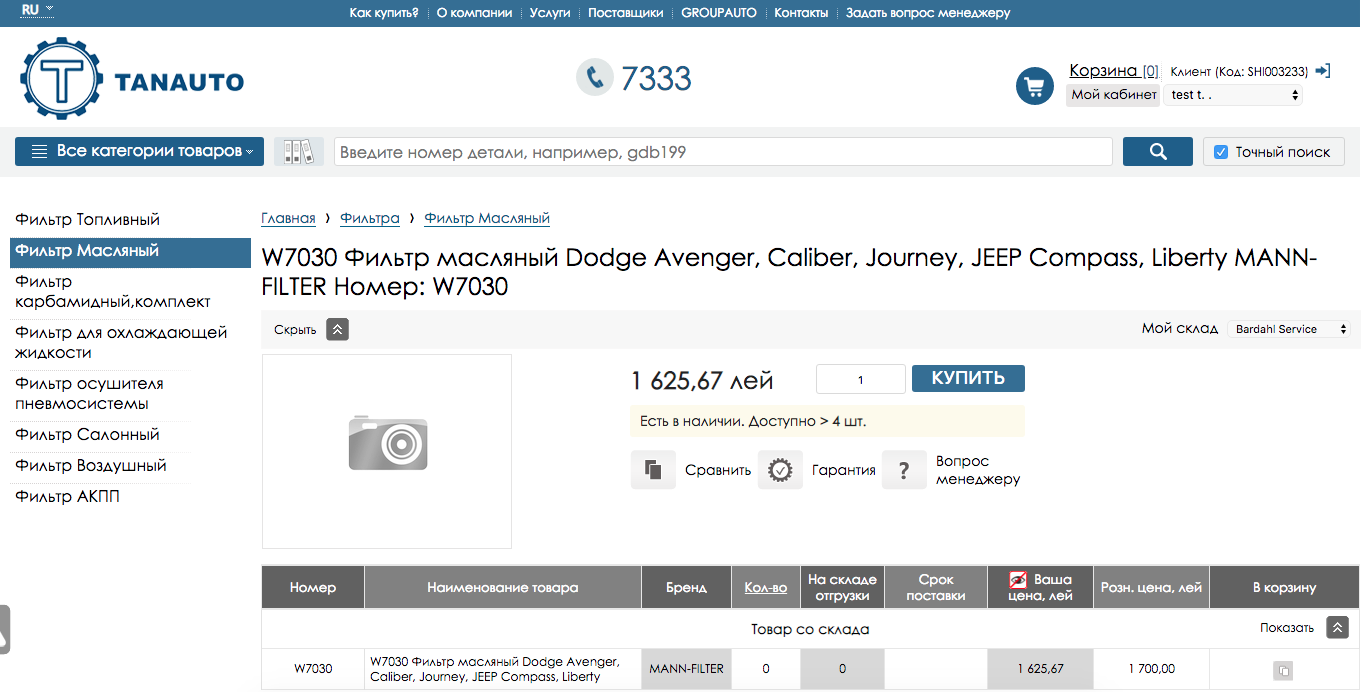Open the Мой склад warehouse dropdown
The image size is (1361, 692).
pyautogui.click(x=1288, y=329)
